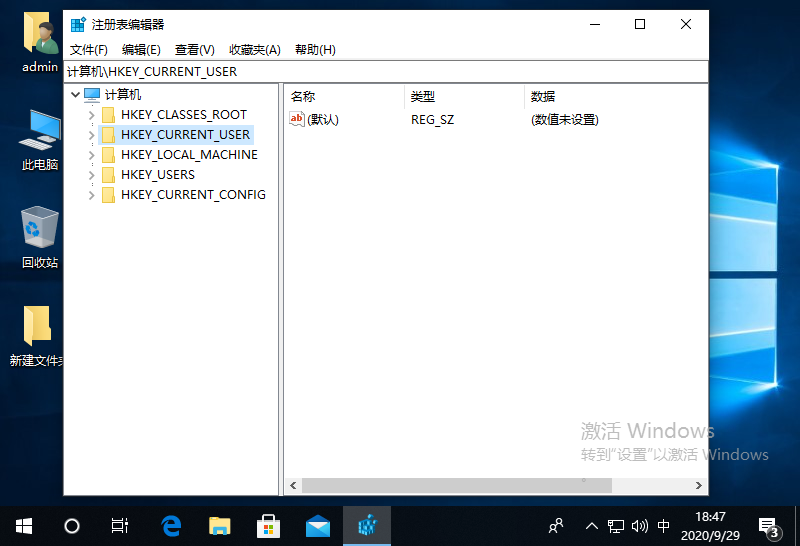Click the registry address bar path
The height and width of the screenshot is (546, 800).
[300, 72]
